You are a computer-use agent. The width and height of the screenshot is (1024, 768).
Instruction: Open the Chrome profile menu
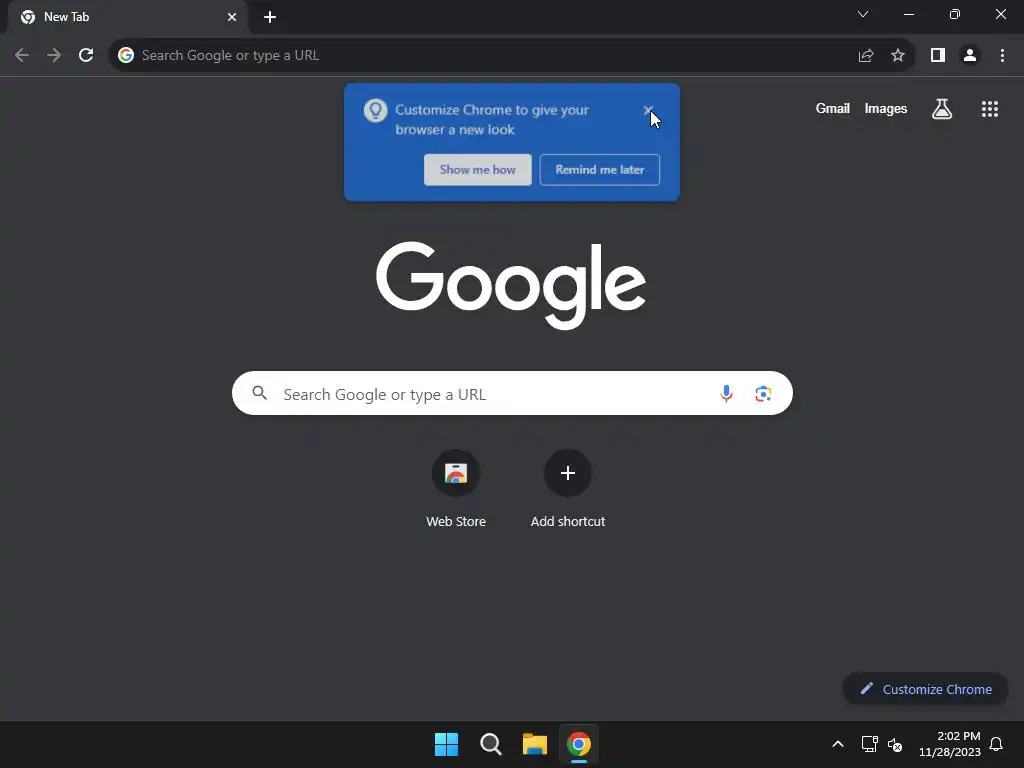[x=970, y=56]
